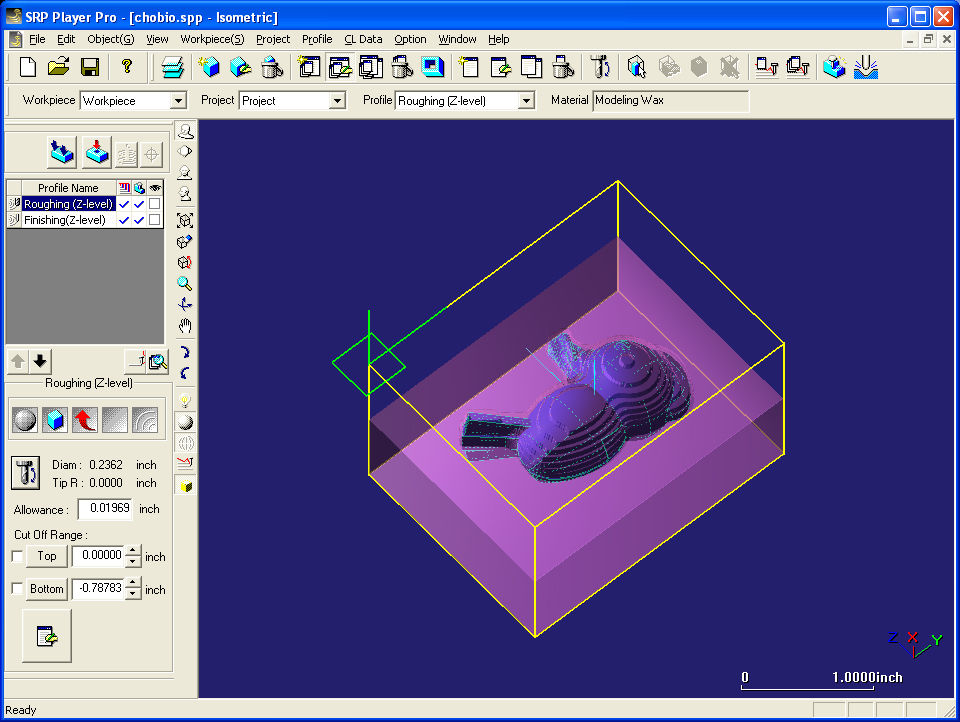960x722 pixels.
Task: Click the new workpiece cube icon with sparkle
Action: point(209,67)
